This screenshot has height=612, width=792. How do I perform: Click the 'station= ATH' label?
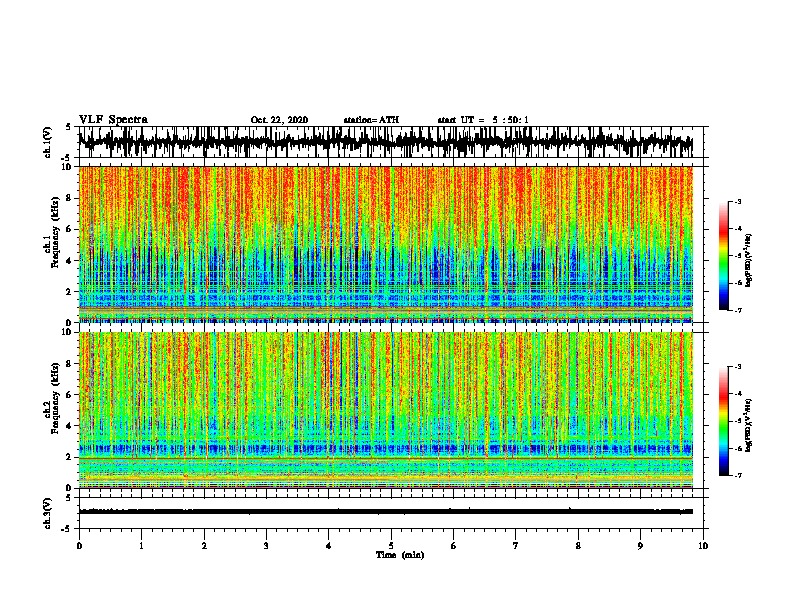371,120
